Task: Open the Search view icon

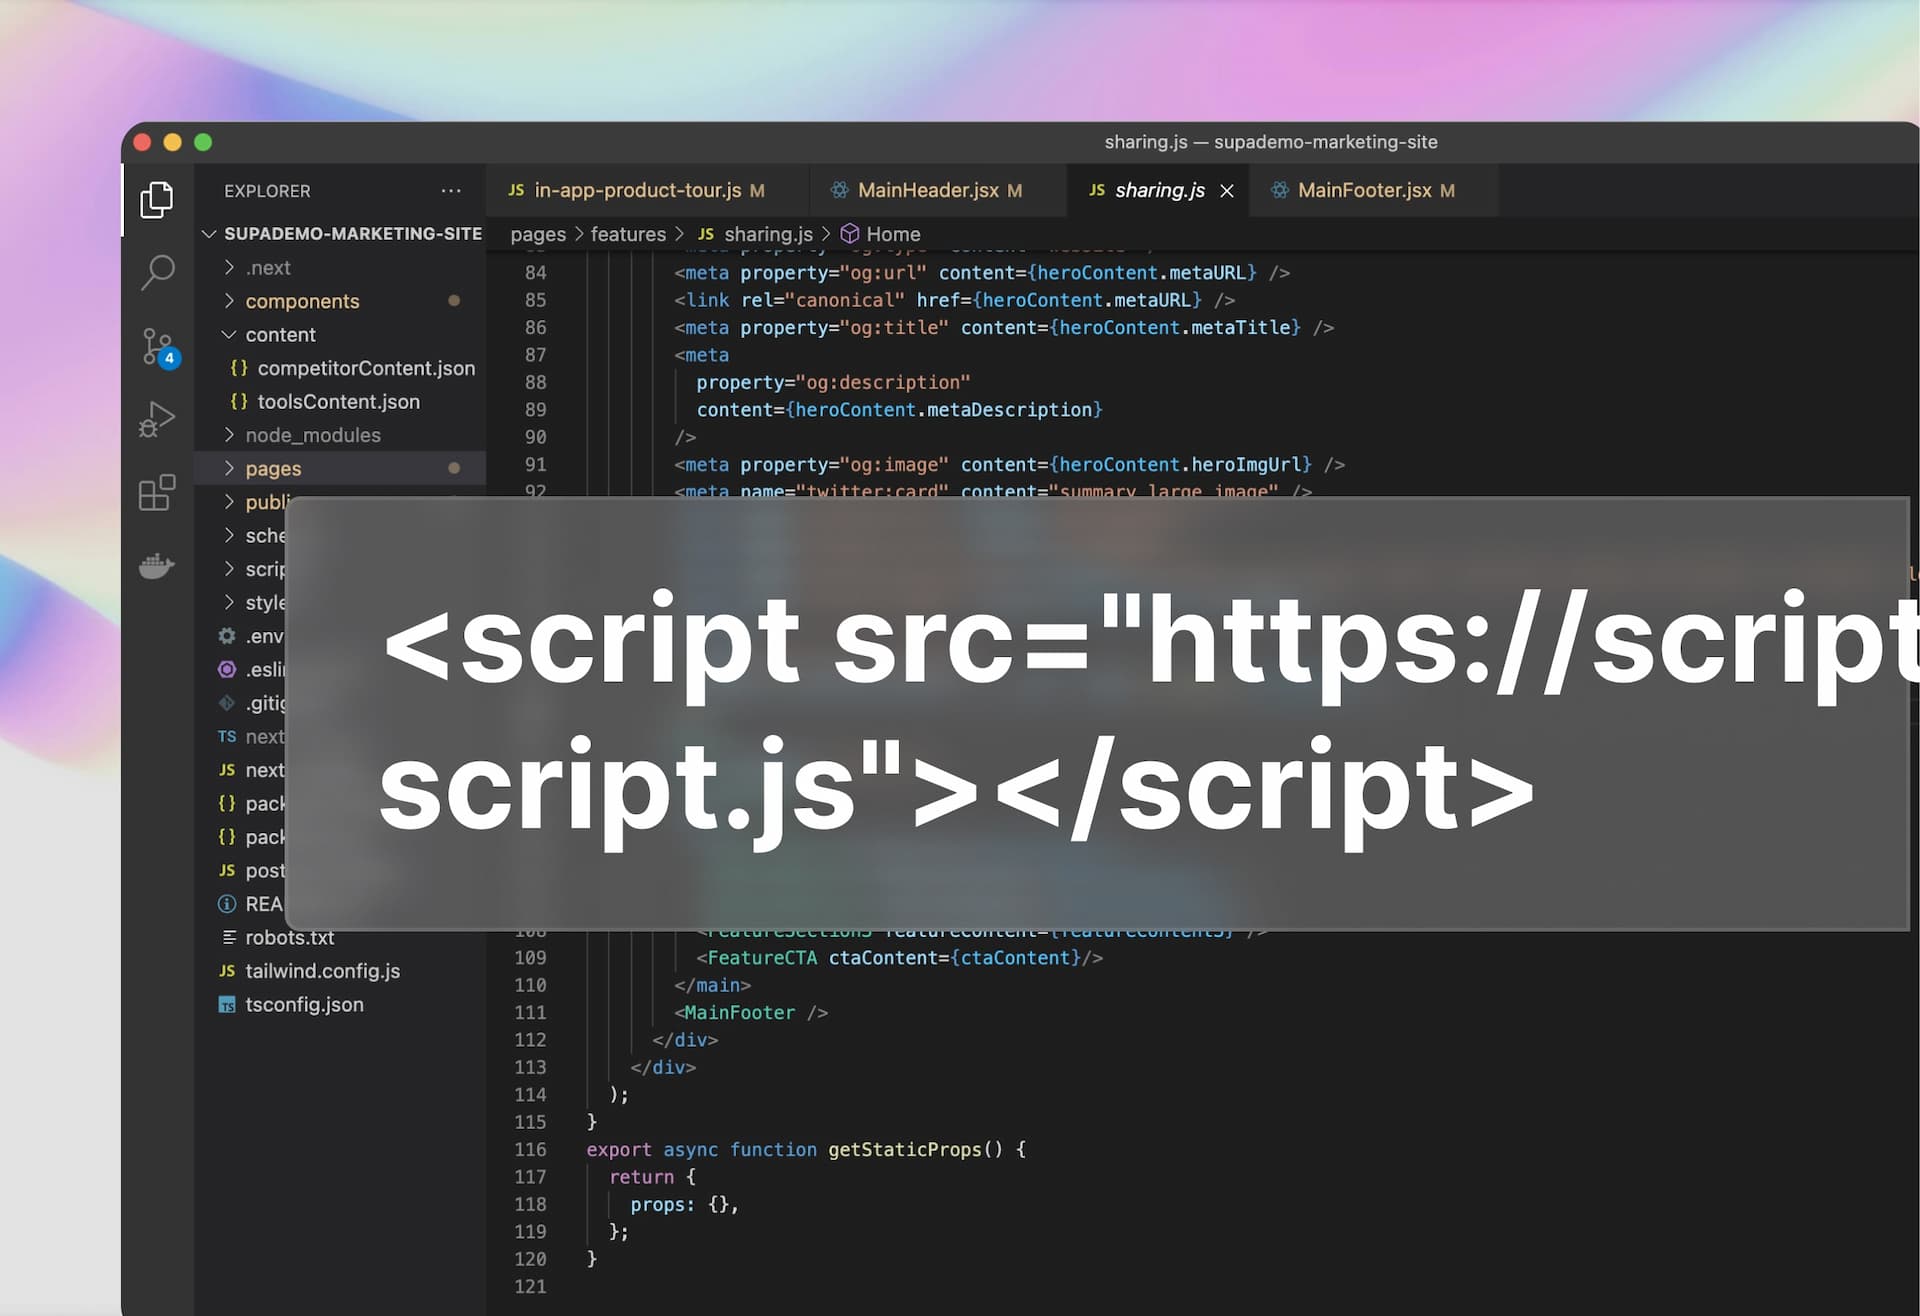Action: pyautogui.click(x=157, y=271)
